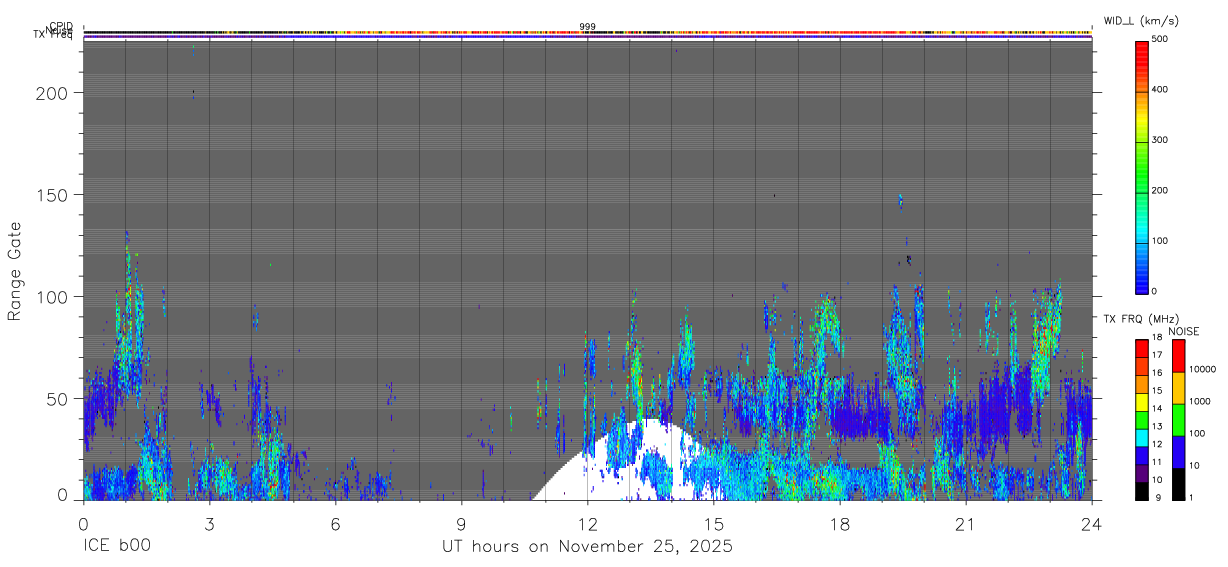Click the 'ICE b00' radar beam label

click(x=115, y=547)
